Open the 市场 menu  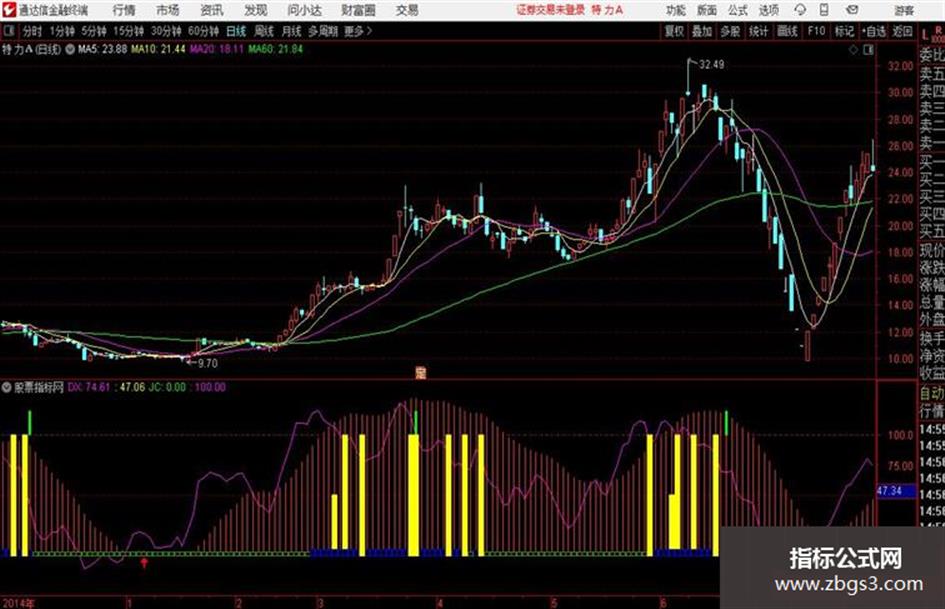coord(168,10)
